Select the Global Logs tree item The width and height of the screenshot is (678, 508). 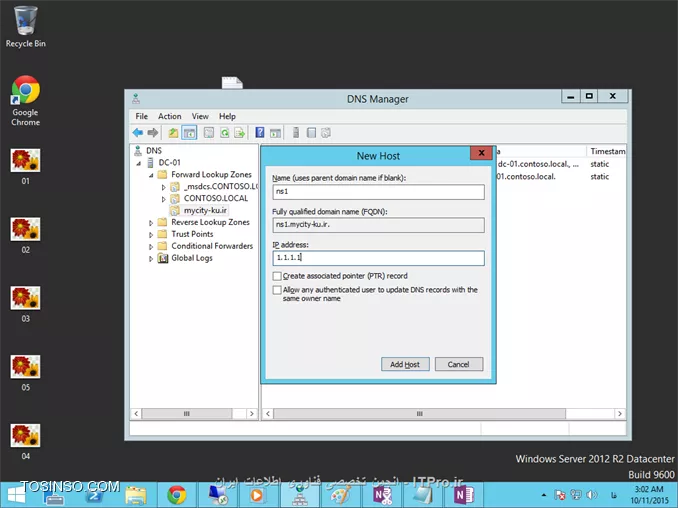tap(192, 258)
